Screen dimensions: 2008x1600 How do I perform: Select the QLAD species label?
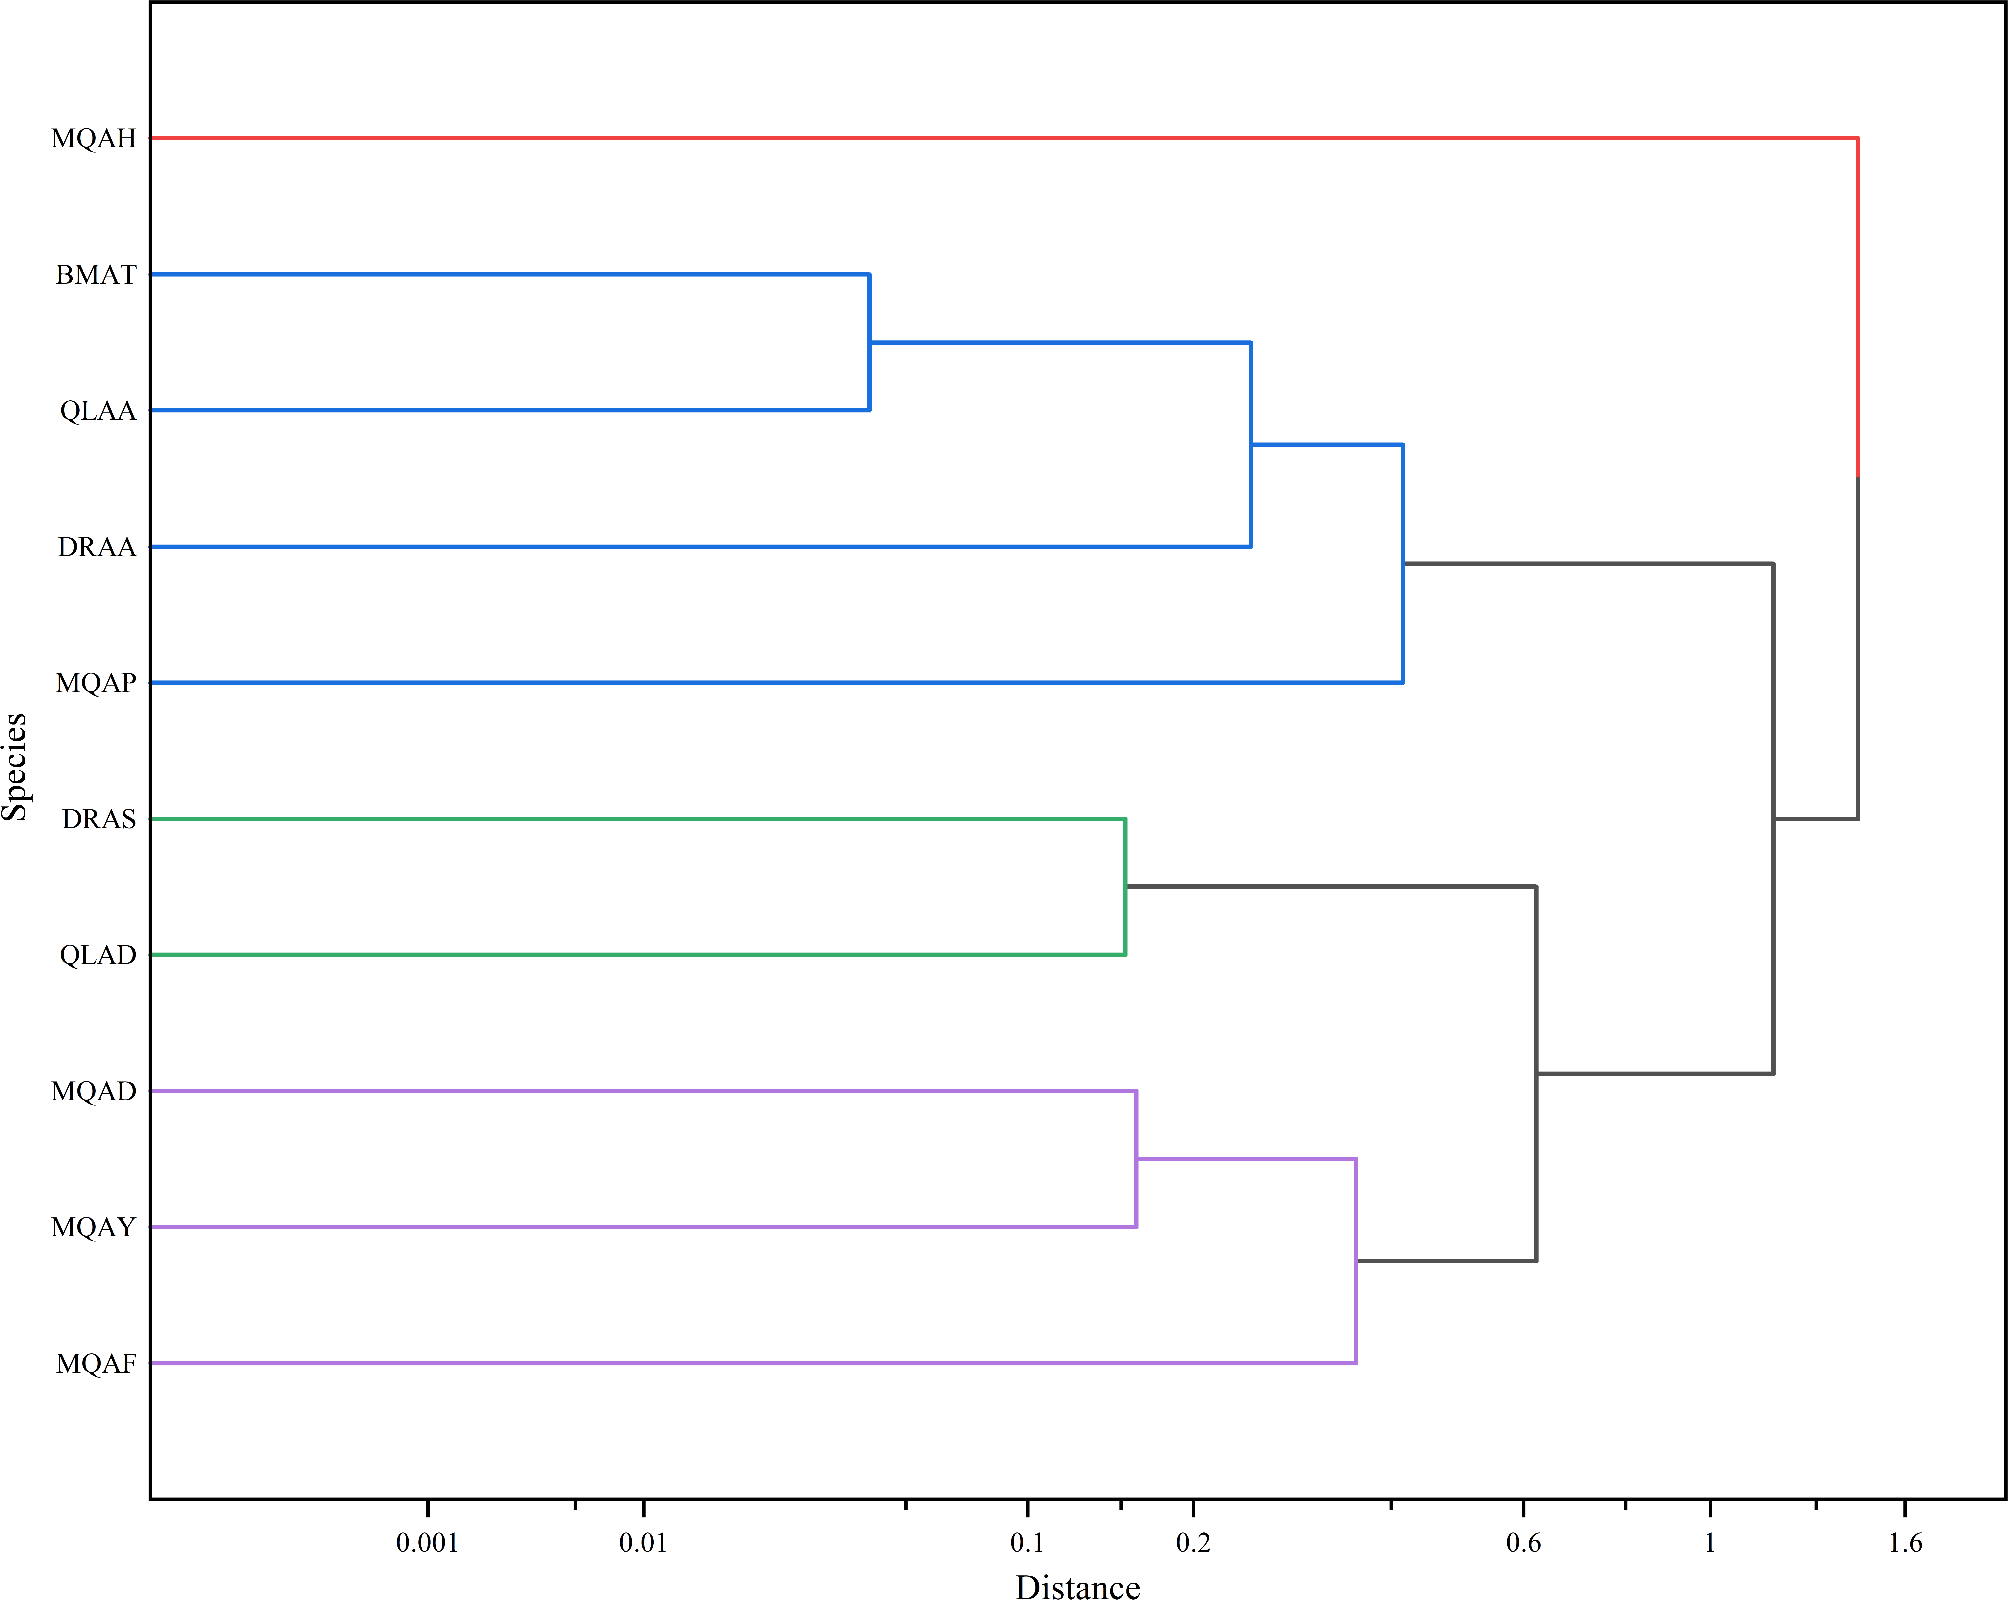pos(98,956)
